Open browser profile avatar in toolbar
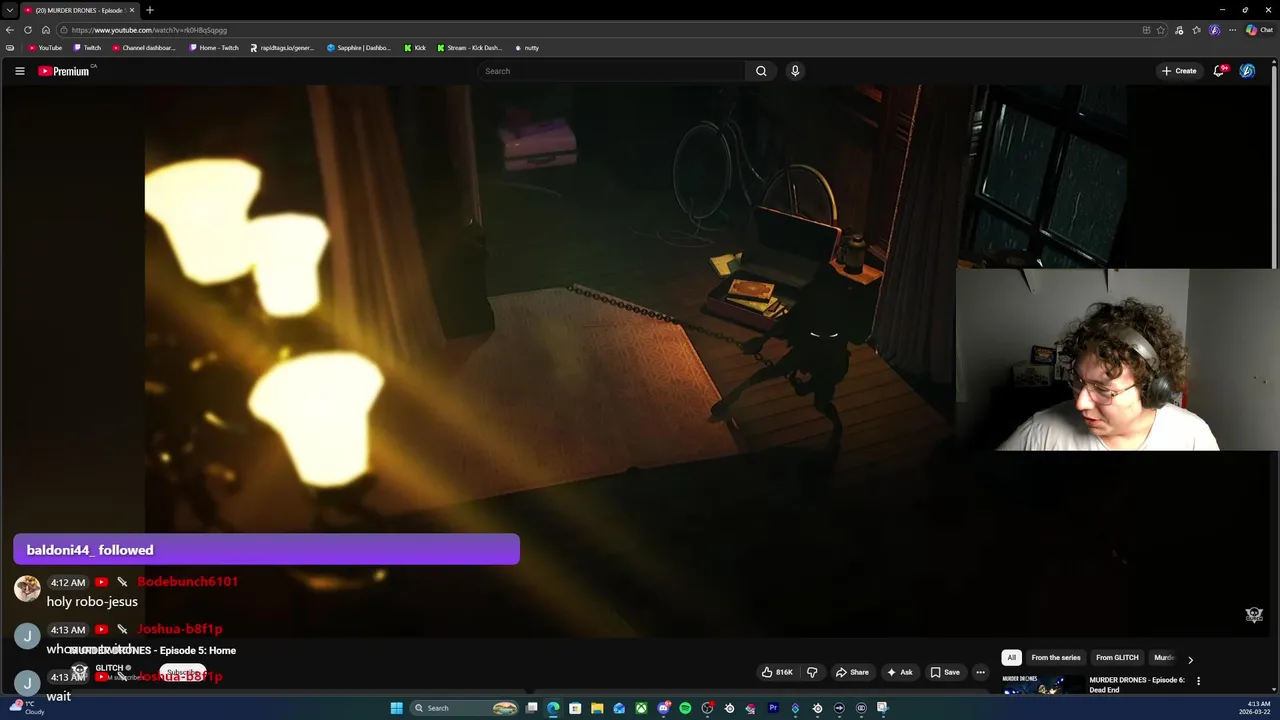This screenshot has width=1280, height=720. pyautogui.click(x=1215, y=30)
